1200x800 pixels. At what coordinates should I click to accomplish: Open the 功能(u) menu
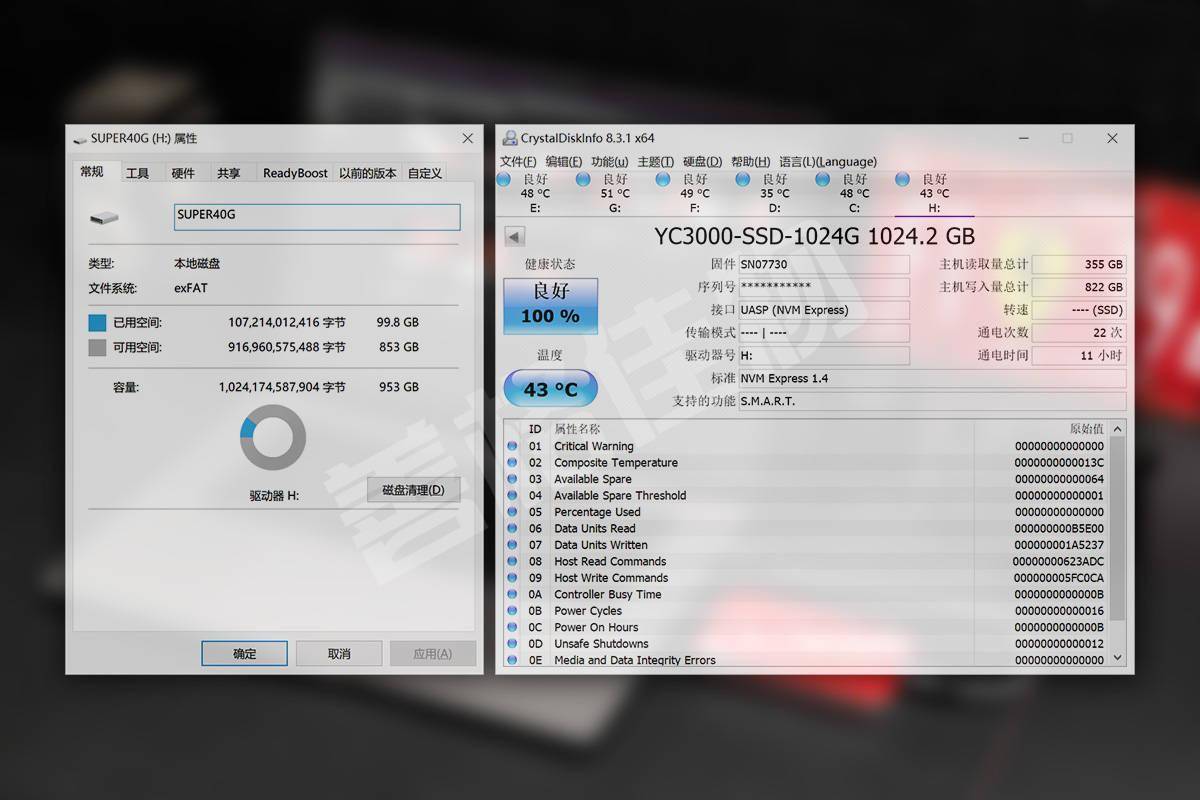click(x=609, y=161)
